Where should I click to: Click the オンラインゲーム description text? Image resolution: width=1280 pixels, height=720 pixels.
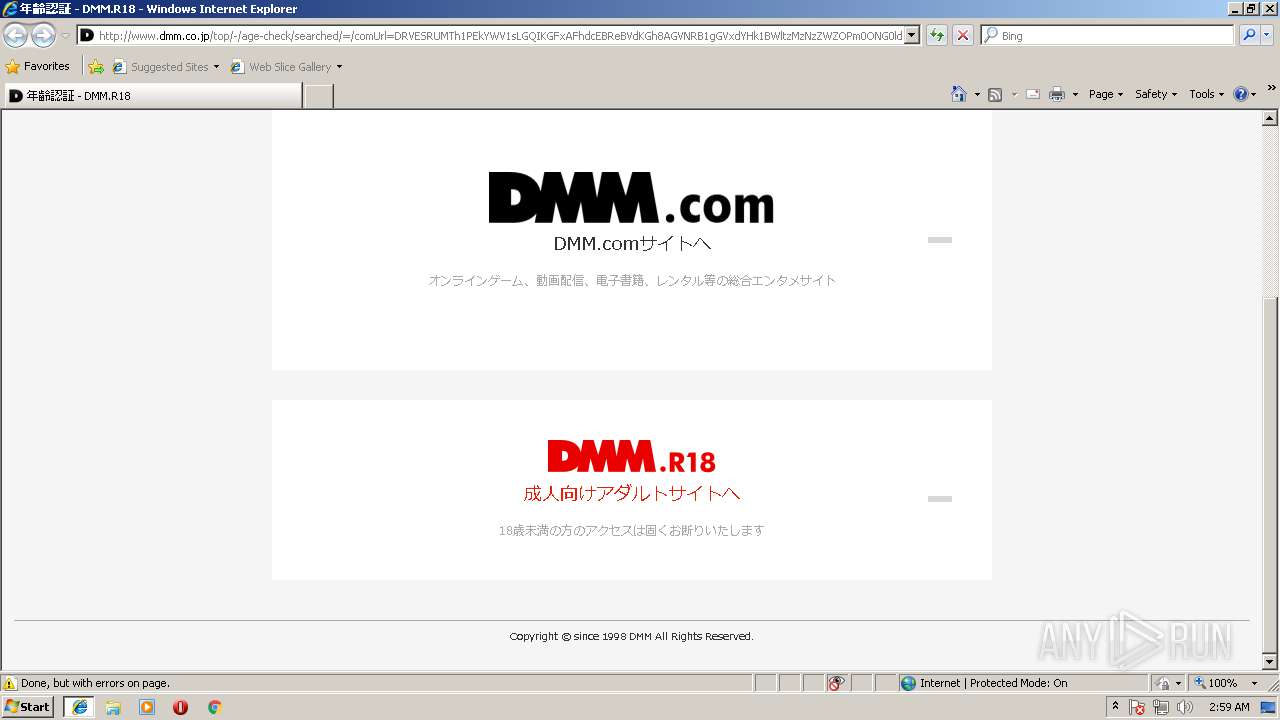[x=632, y=281]
